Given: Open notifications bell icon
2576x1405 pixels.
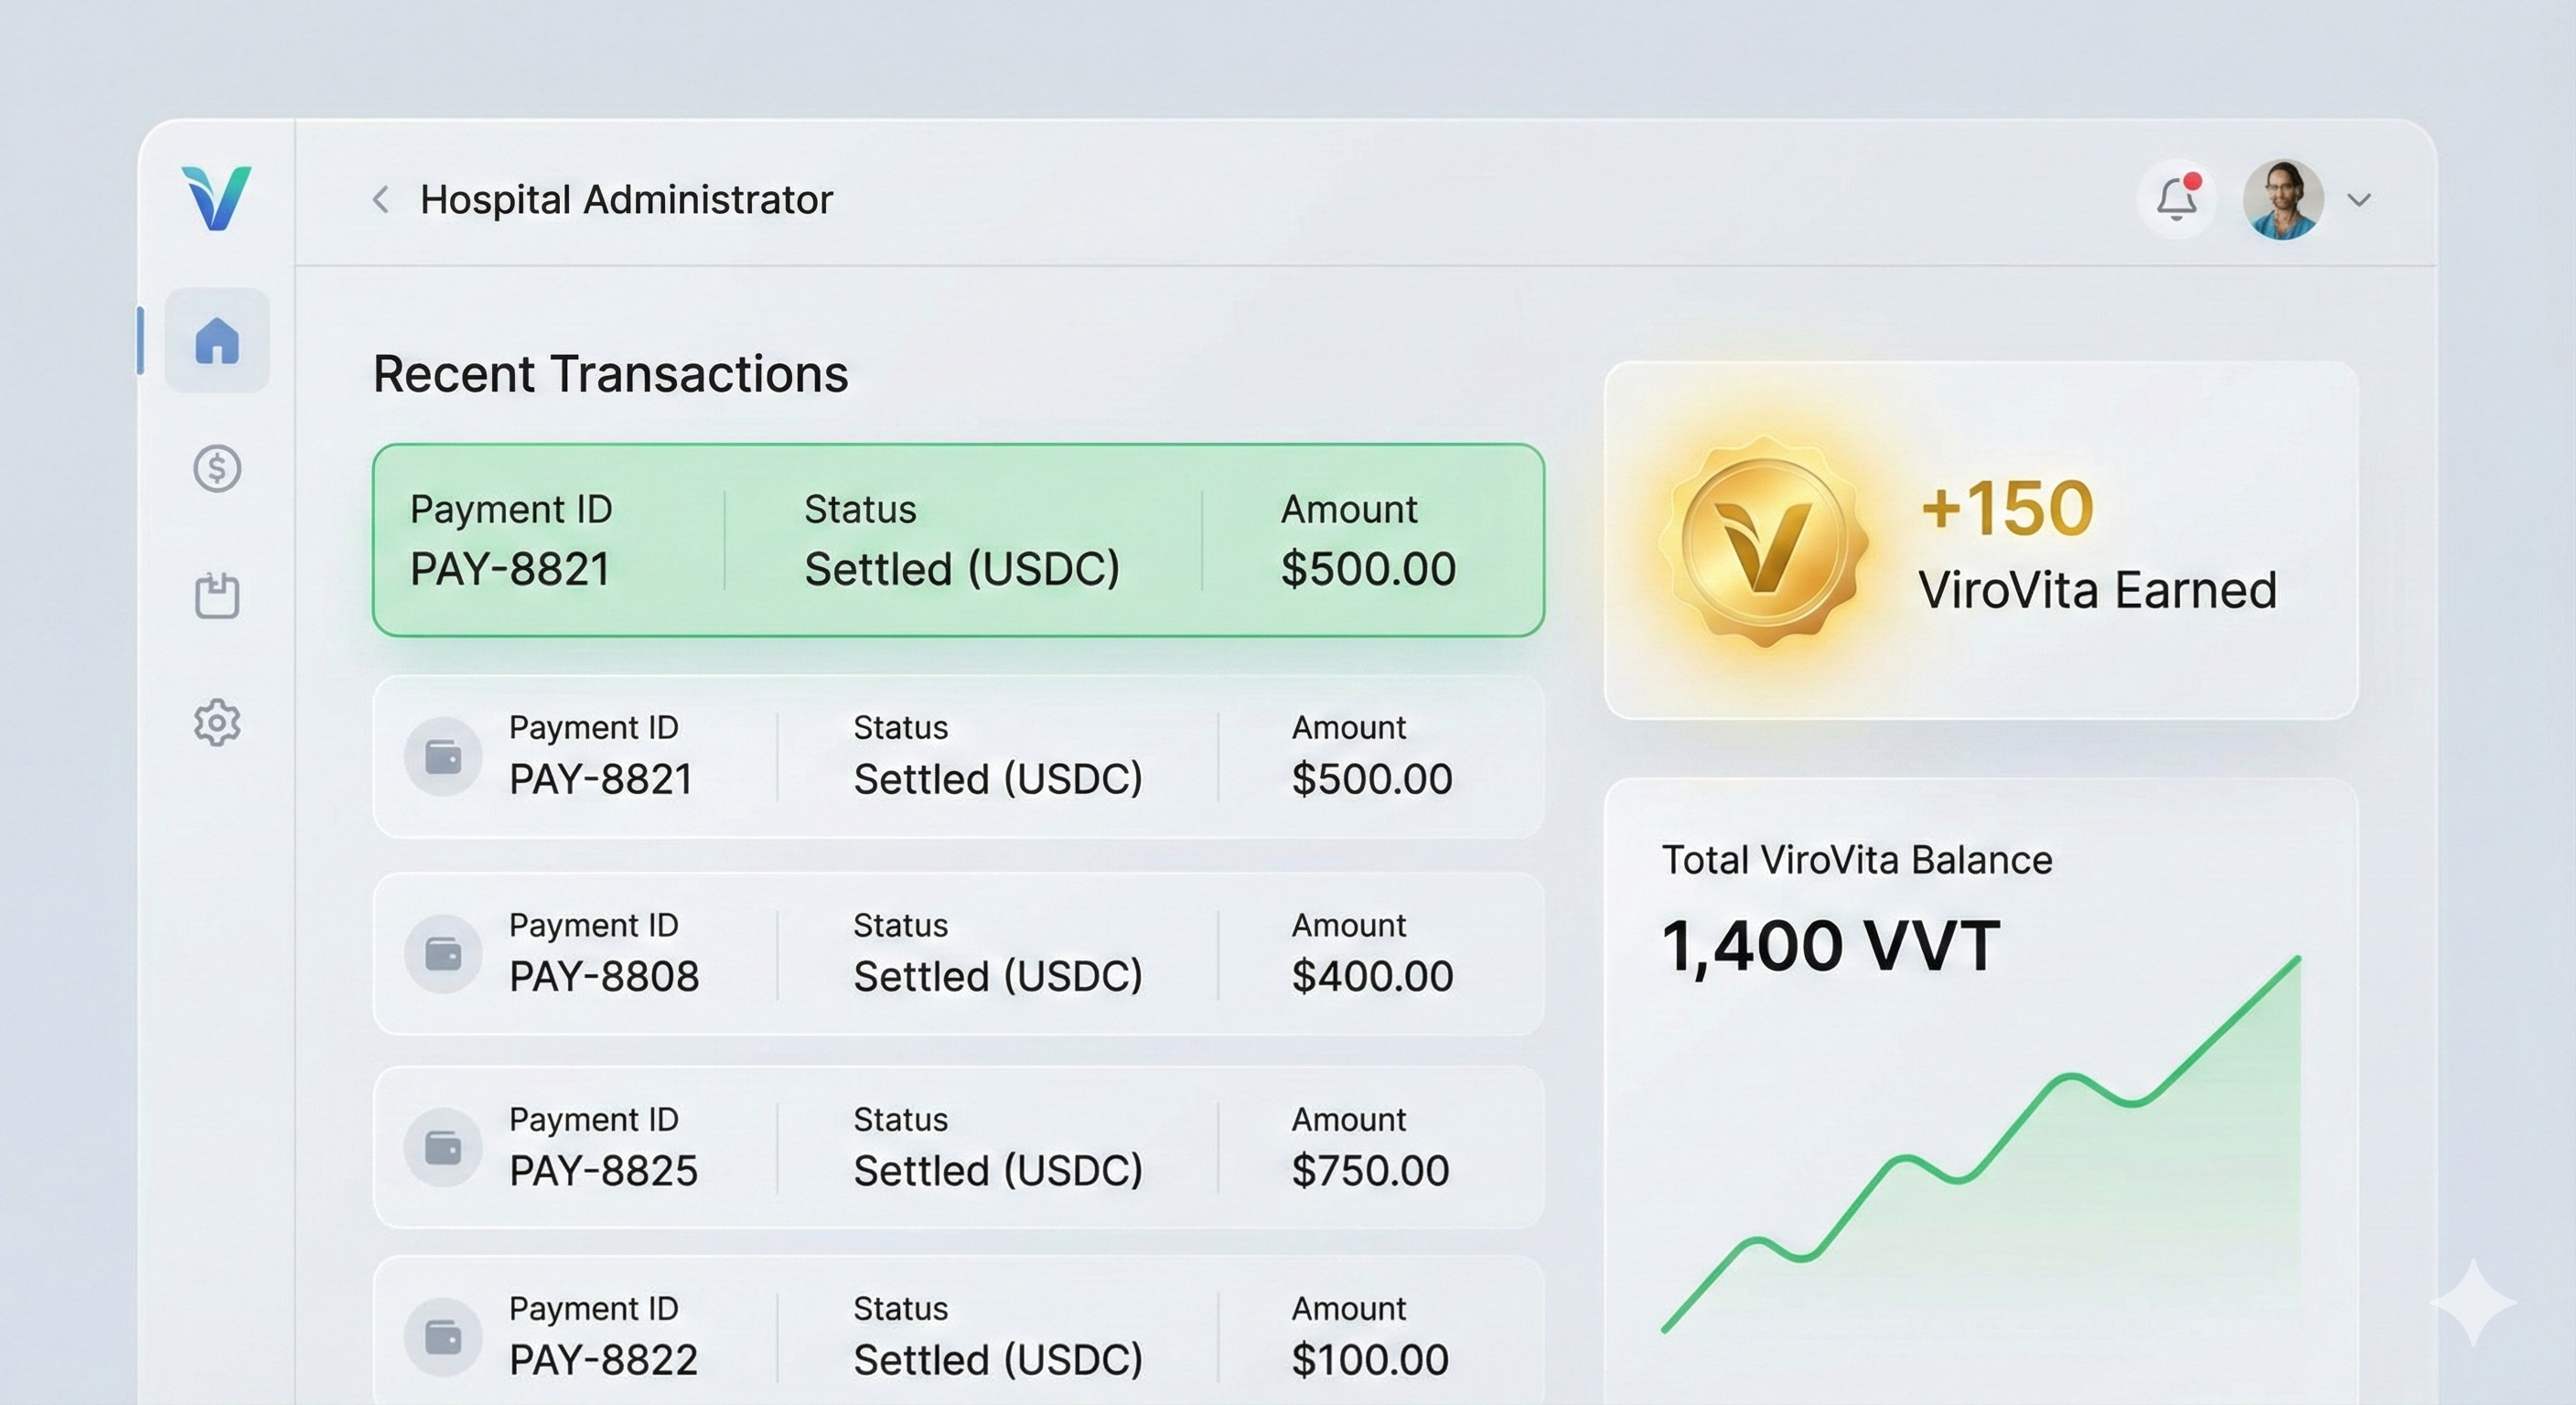Looking at the screenshot, I should [2175, 200].
